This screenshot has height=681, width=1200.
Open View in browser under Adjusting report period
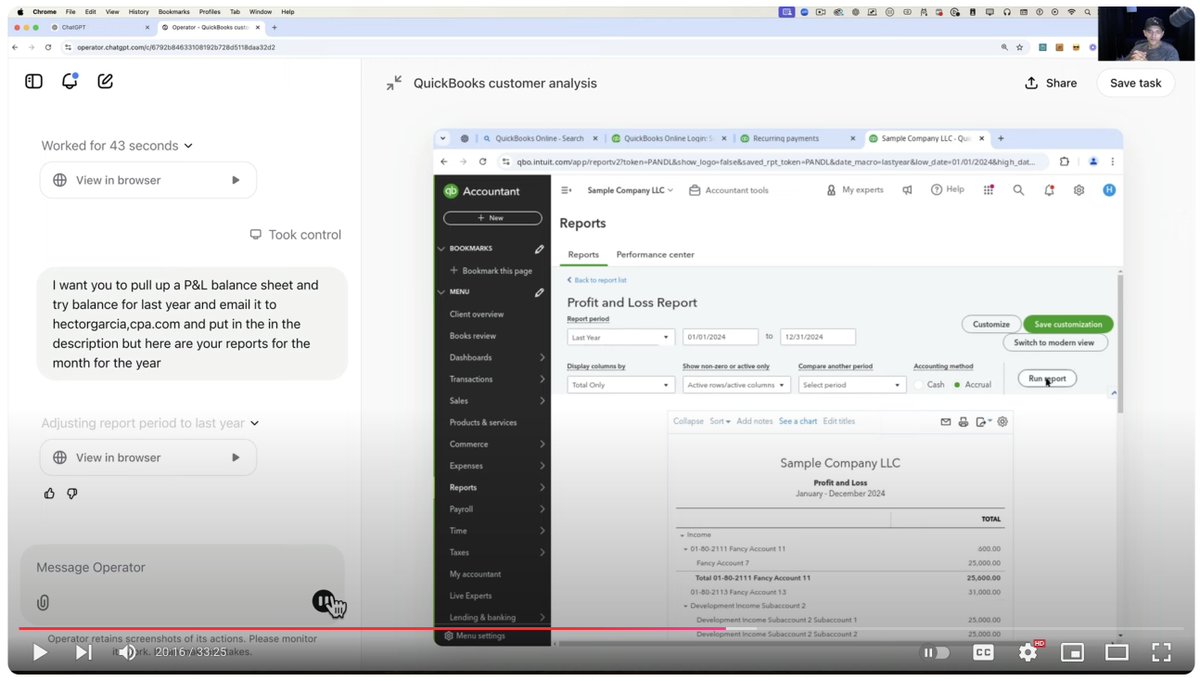[148, 457]
